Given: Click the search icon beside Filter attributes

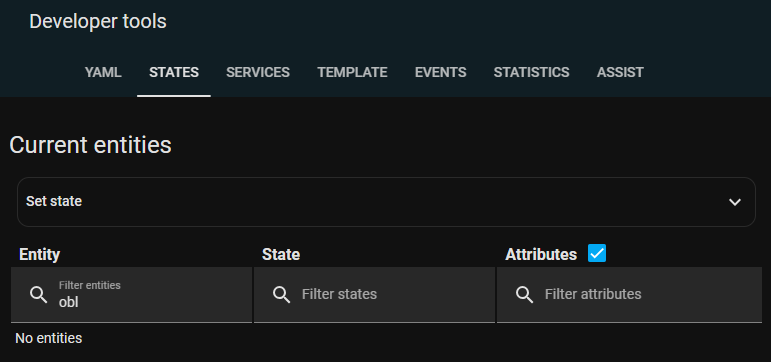Looking at the screenshot, I should (524, 295).
